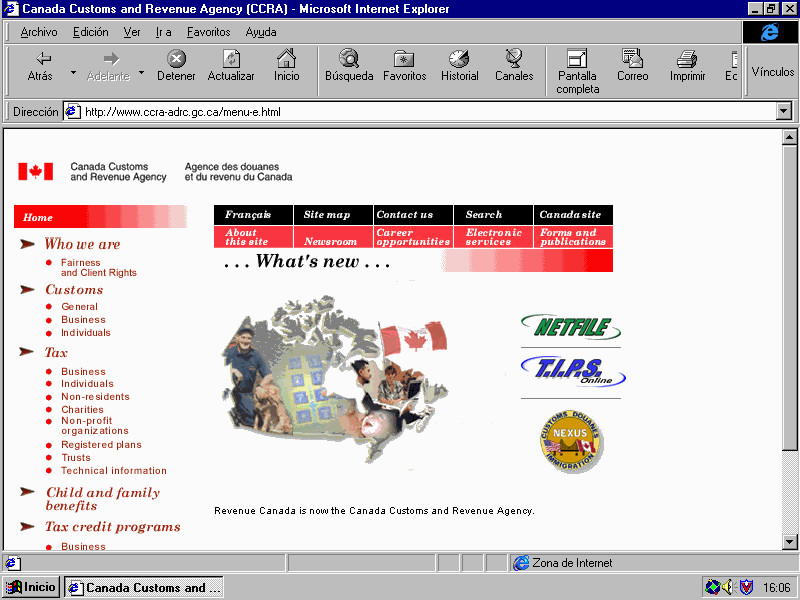Image resolution: width=800 pixels, height=600 pixels.
Task: Click the Canada map collage image
Action: click(x=335, y=379)
